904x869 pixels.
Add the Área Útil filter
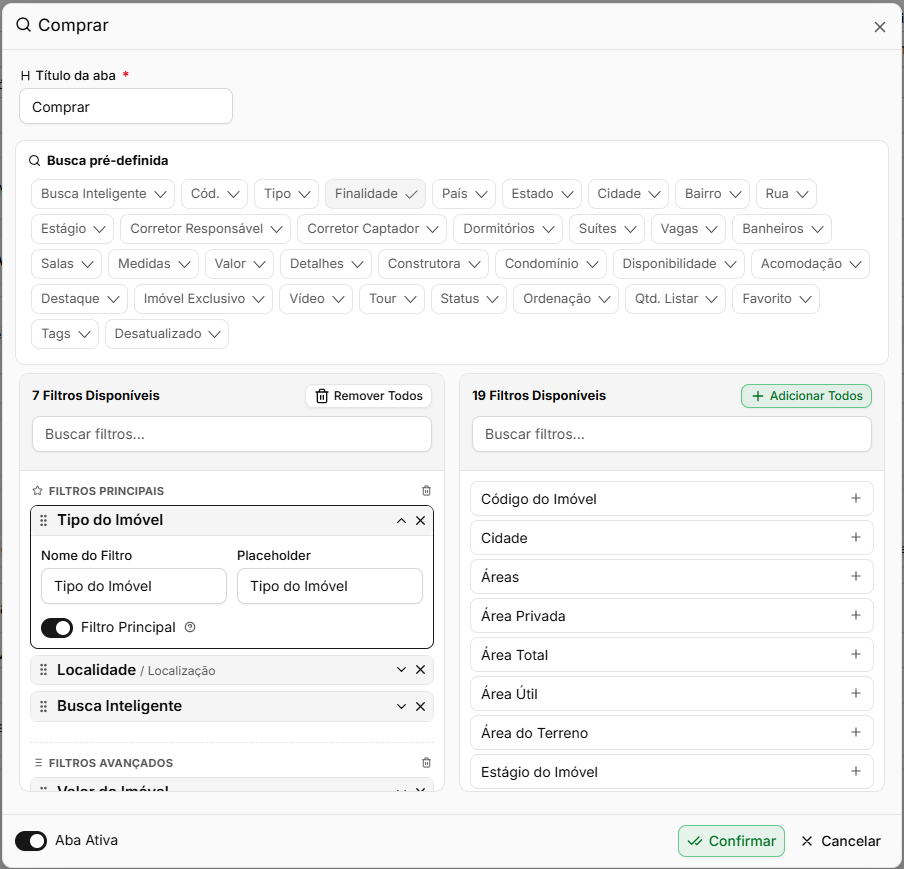pyautogui.click(x=856, y=693)
